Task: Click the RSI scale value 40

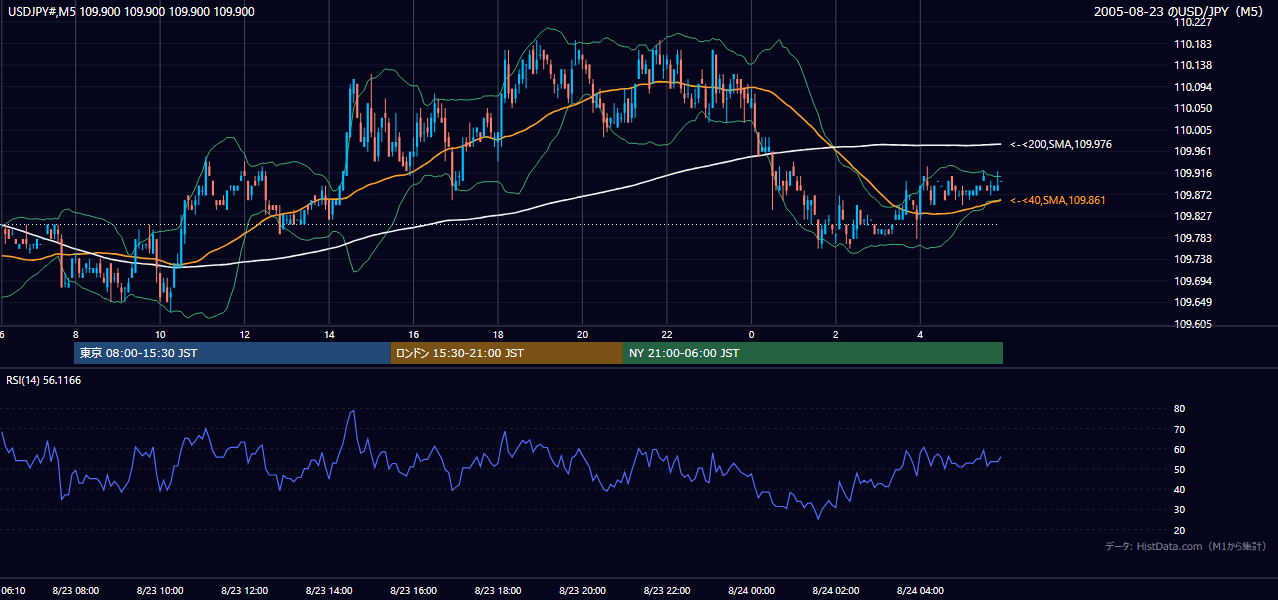Action: 1179,489
